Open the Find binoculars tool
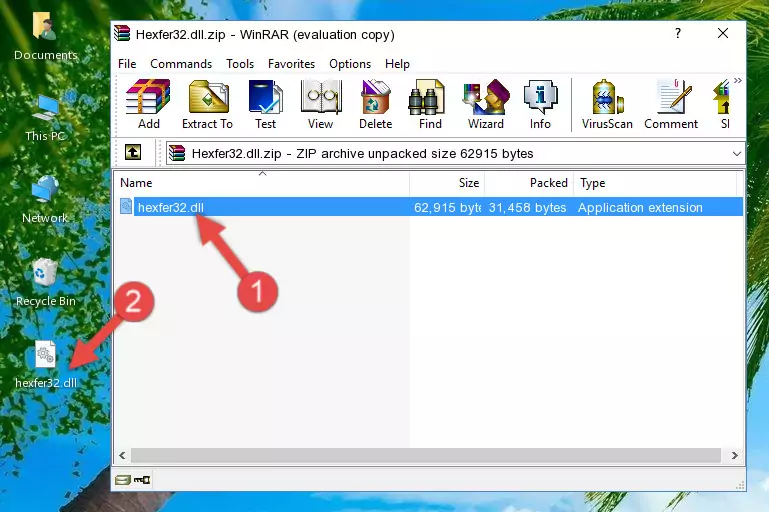Viewport: 769px width, 512px height. coord(430,104)
